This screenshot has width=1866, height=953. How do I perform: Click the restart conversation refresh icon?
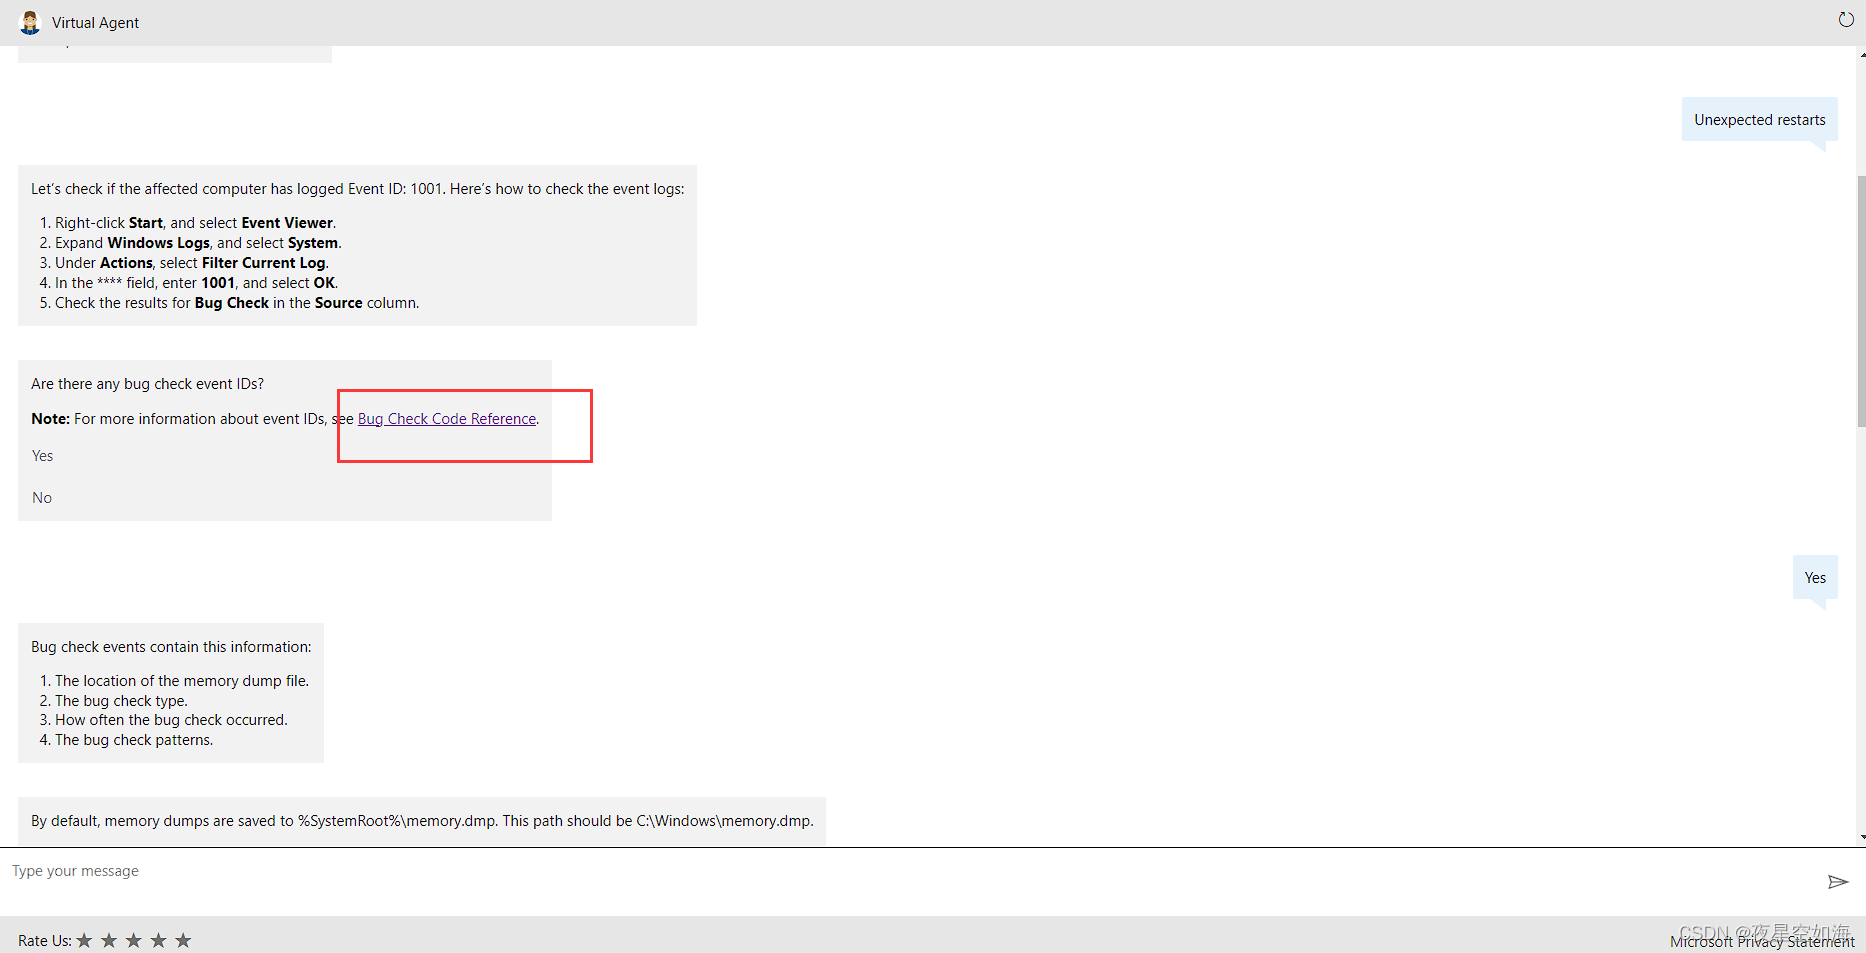click(1846, 20)
